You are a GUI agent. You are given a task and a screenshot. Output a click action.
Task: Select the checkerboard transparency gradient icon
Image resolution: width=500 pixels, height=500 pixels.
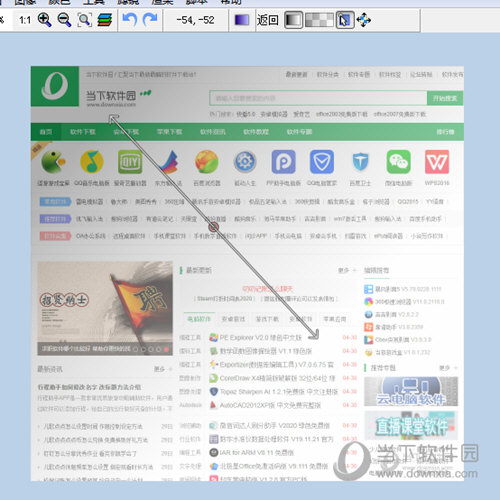coord(319,20)
